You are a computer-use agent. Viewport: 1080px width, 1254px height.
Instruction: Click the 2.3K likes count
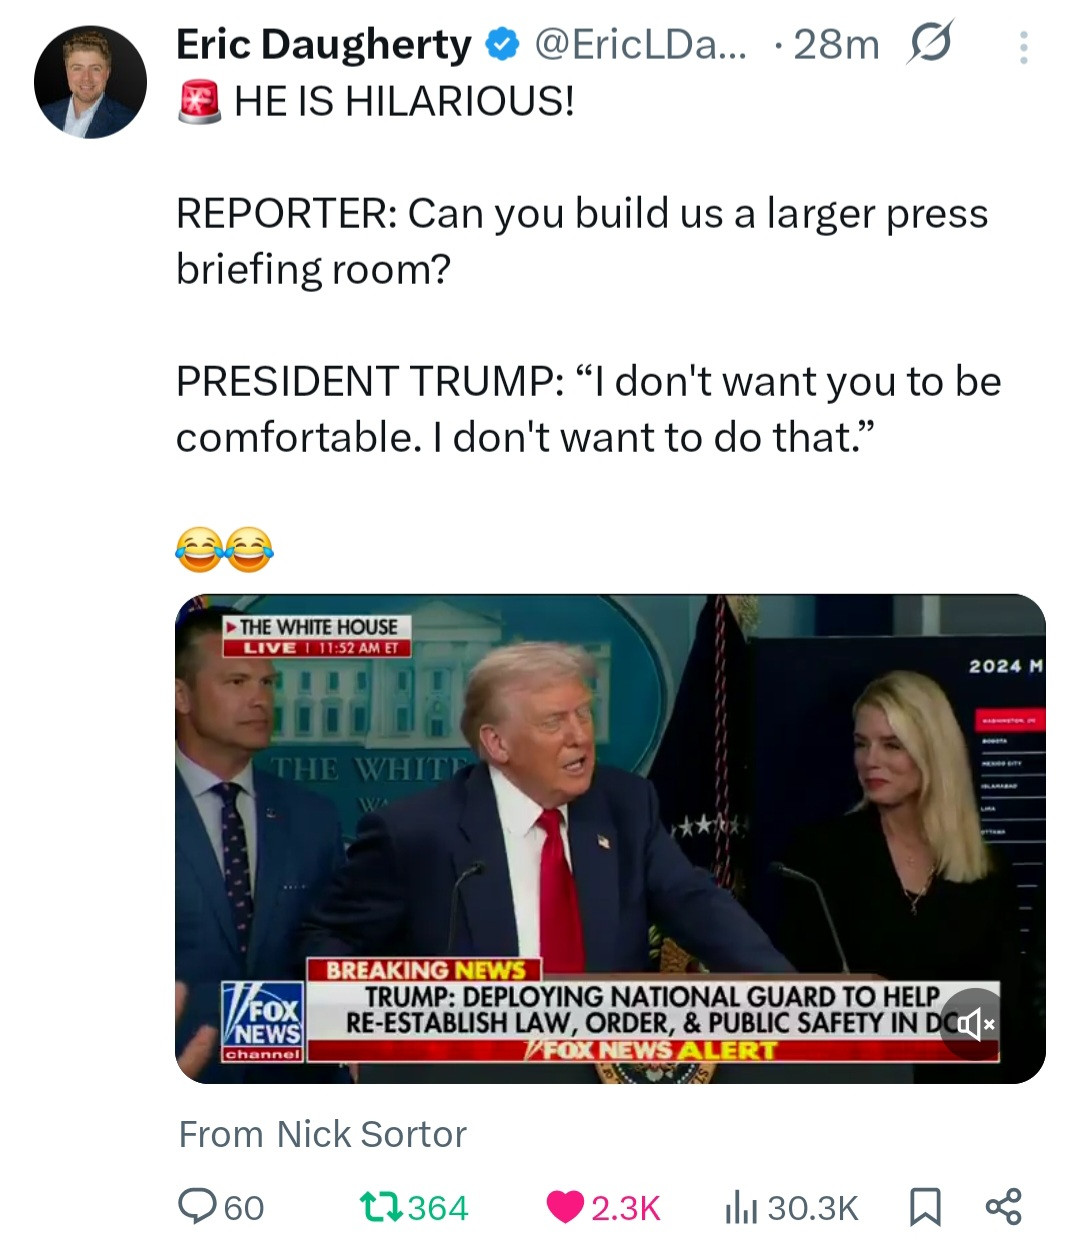coord(626,1208)
